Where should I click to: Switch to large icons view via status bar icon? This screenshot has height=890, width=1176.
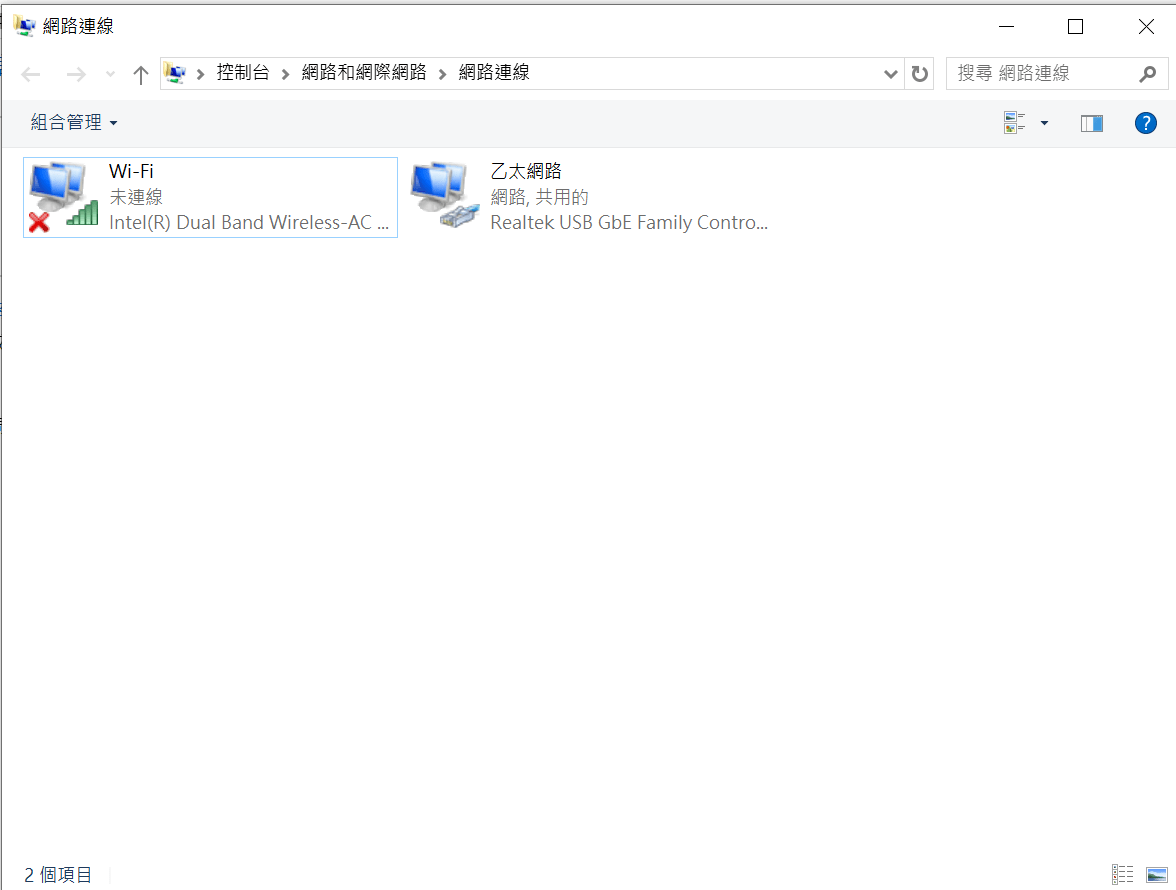click(1158, 874)
